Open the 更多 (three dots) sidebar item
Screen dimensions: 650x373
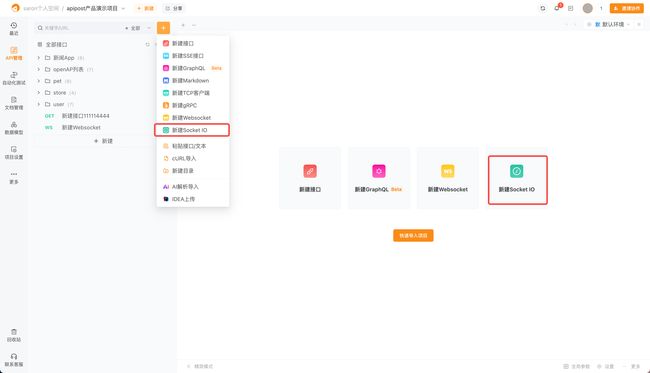click(x=14, y=177)
